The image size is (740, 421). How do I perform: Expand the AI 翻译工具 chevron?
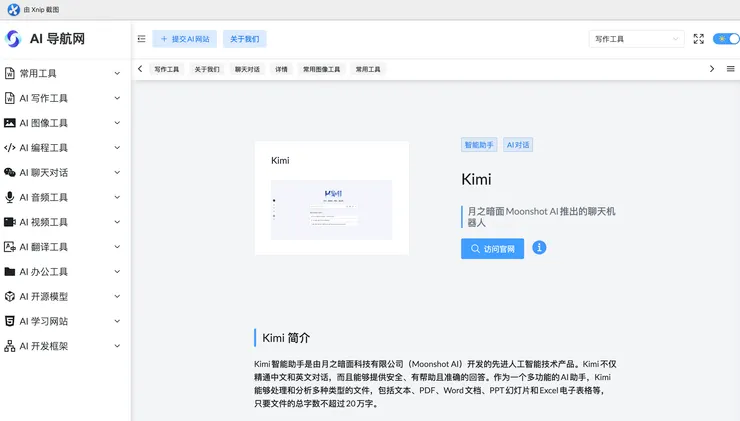click(117, 247)
